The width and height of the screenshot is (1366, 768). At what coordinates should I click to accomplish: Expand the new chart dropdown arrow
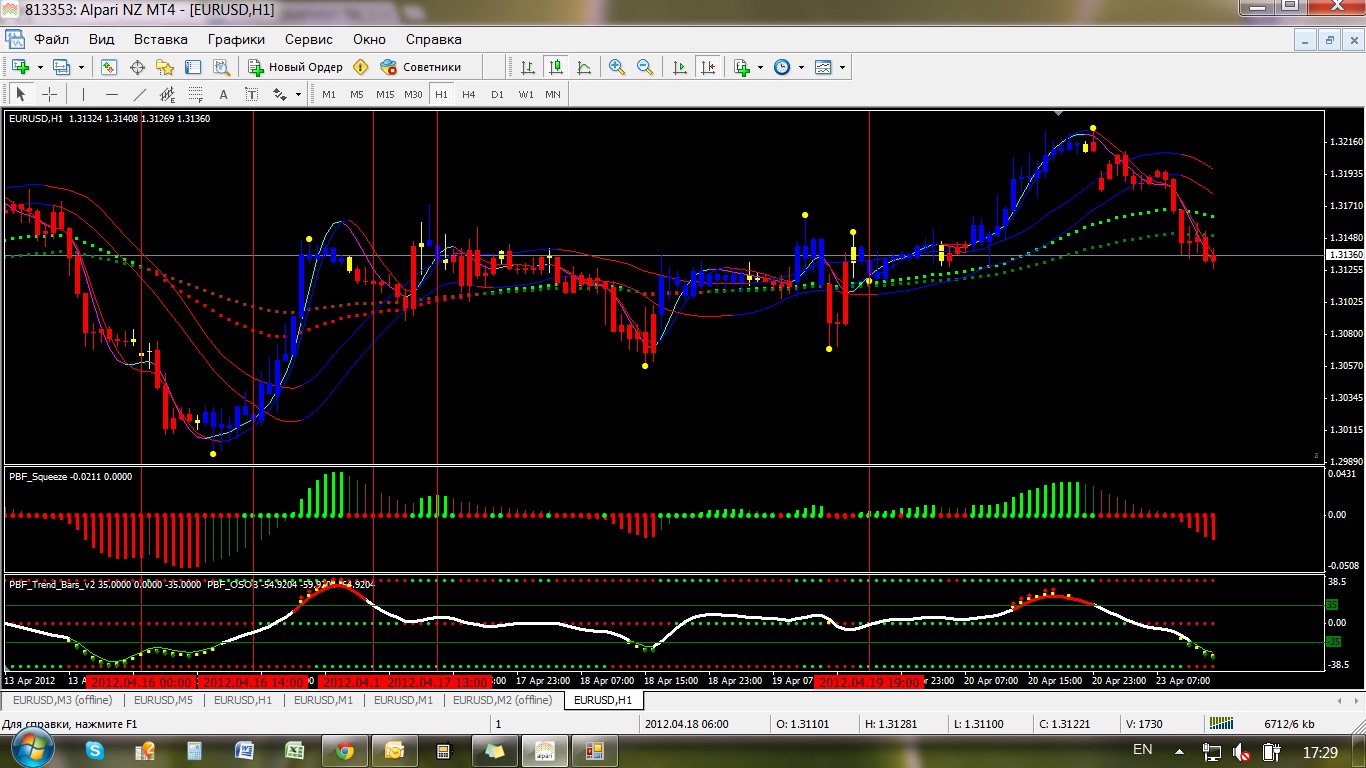[40, 67]
